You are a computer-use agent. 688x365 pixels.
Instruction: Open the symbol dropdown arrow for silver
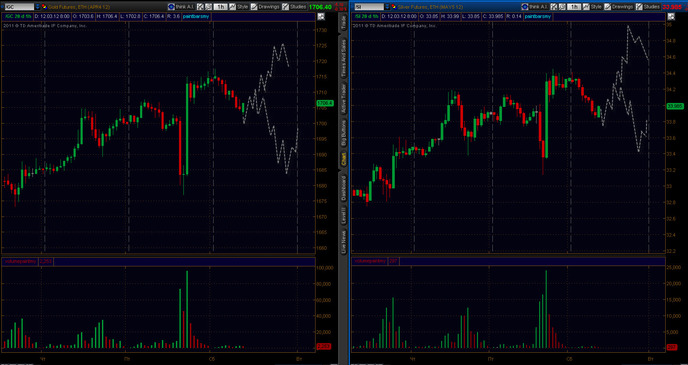(x=387, y=7)
